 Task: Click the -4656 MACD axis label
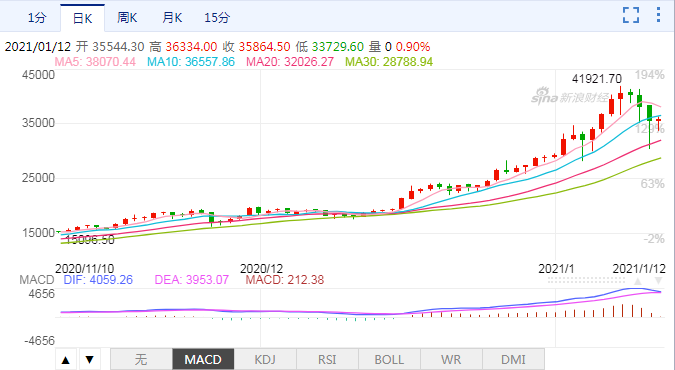[x=40, y=341]
